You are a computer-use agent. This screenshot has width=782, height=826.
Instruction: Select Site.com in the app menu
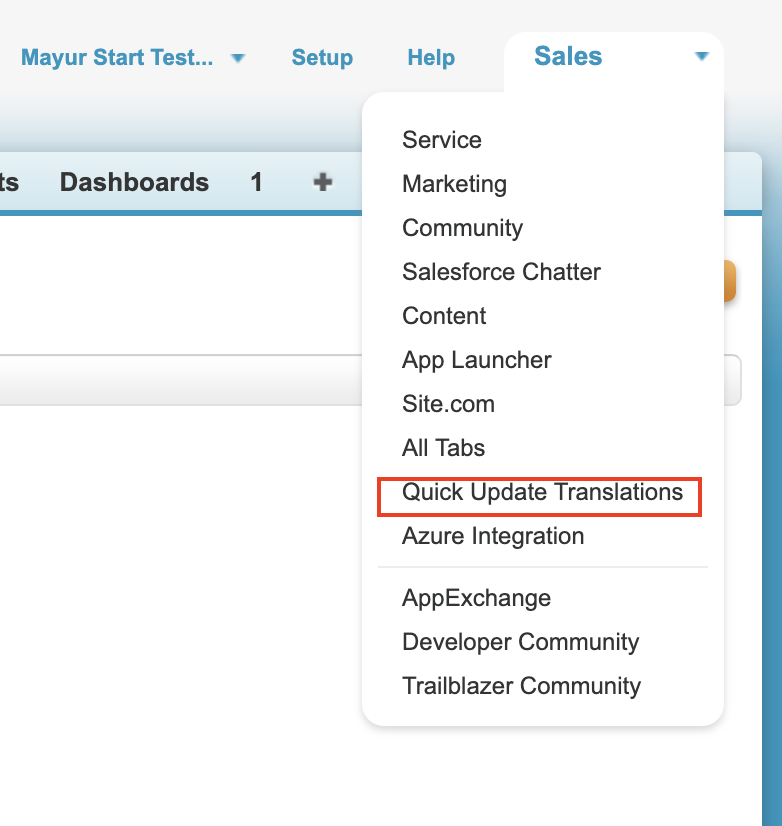coord(448,404)
